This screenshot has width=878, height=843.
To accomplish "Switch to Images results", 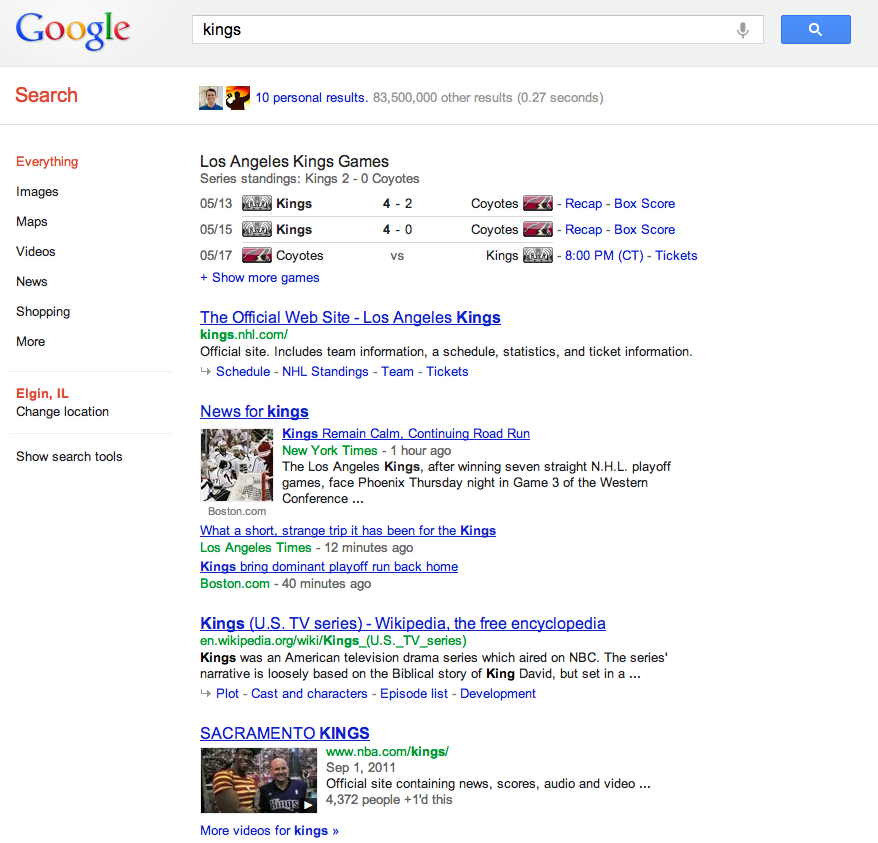I will pos(37,192).
